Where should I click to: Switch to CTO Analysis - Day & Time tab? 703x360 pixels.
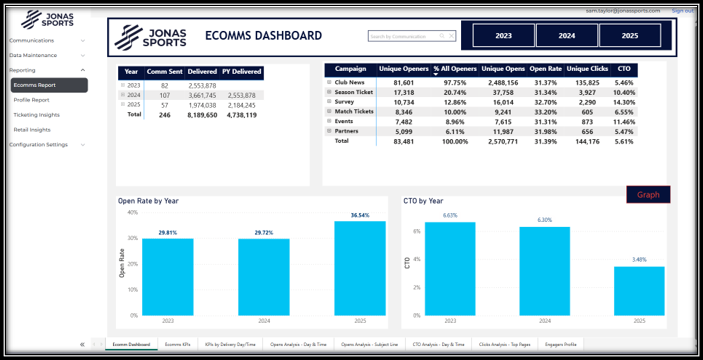pyautogui.click(x=438, y=344)
